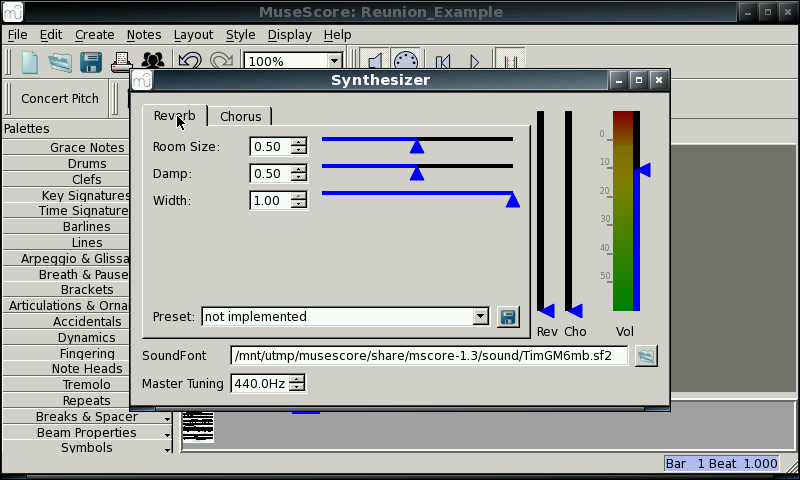The height and width of the screenshot is (480, 800).
Task: Click the score page thumbnail in navigator
Action: [198, 427]
